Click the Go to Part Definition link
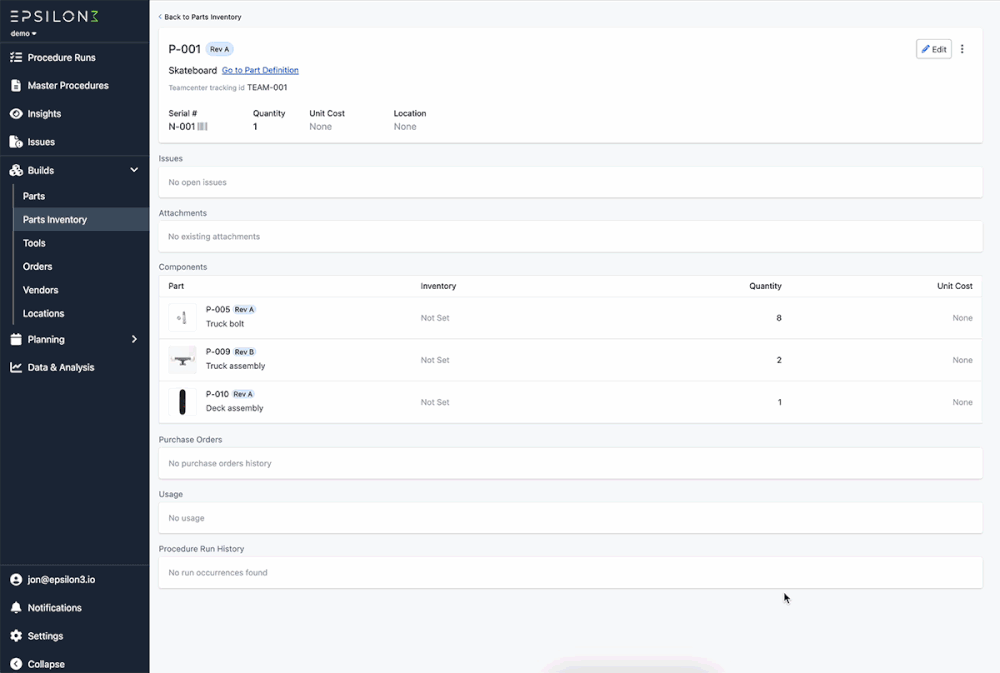This screenshot has width=1000, height=673. point(260,70)
